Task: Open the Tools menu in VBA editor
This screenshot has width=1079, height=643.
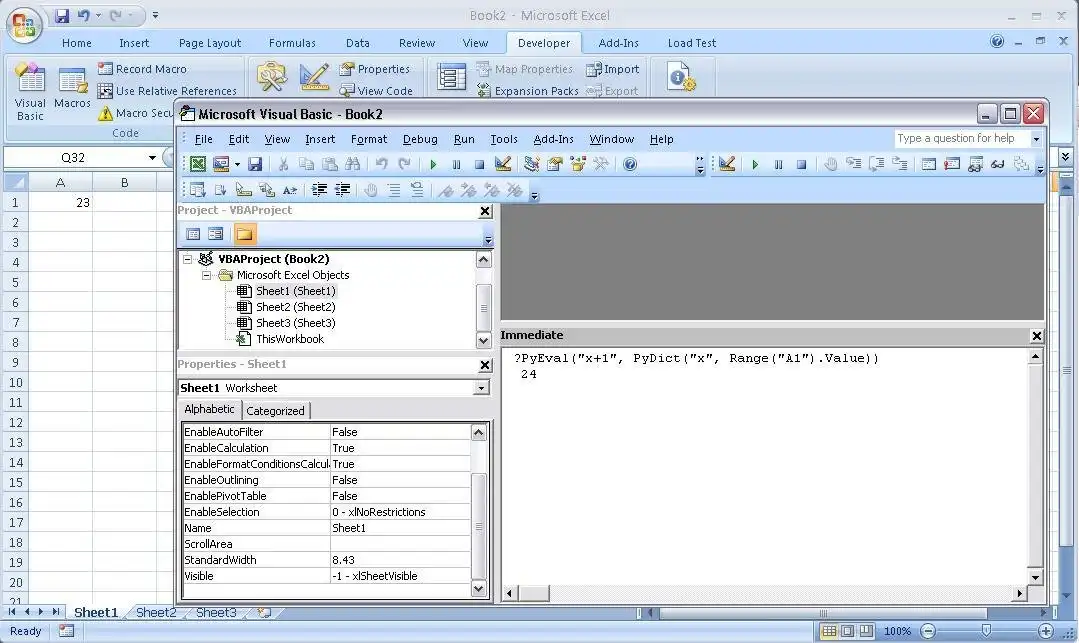Action: [504, 139]
